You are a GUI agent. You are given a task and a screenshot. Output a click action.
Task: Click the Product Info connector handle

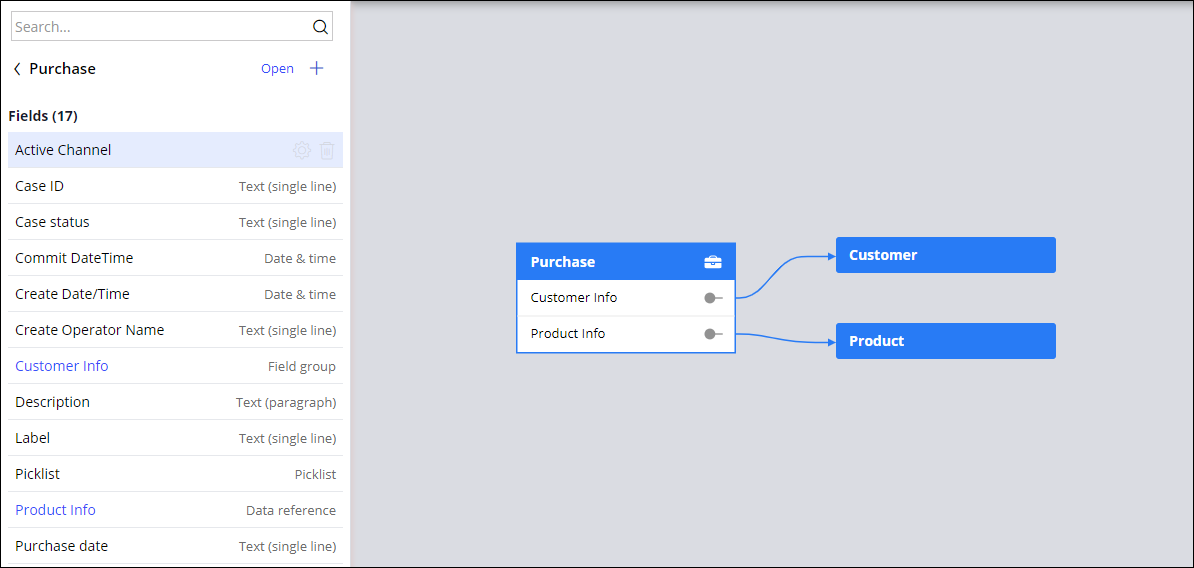(712, 334)
